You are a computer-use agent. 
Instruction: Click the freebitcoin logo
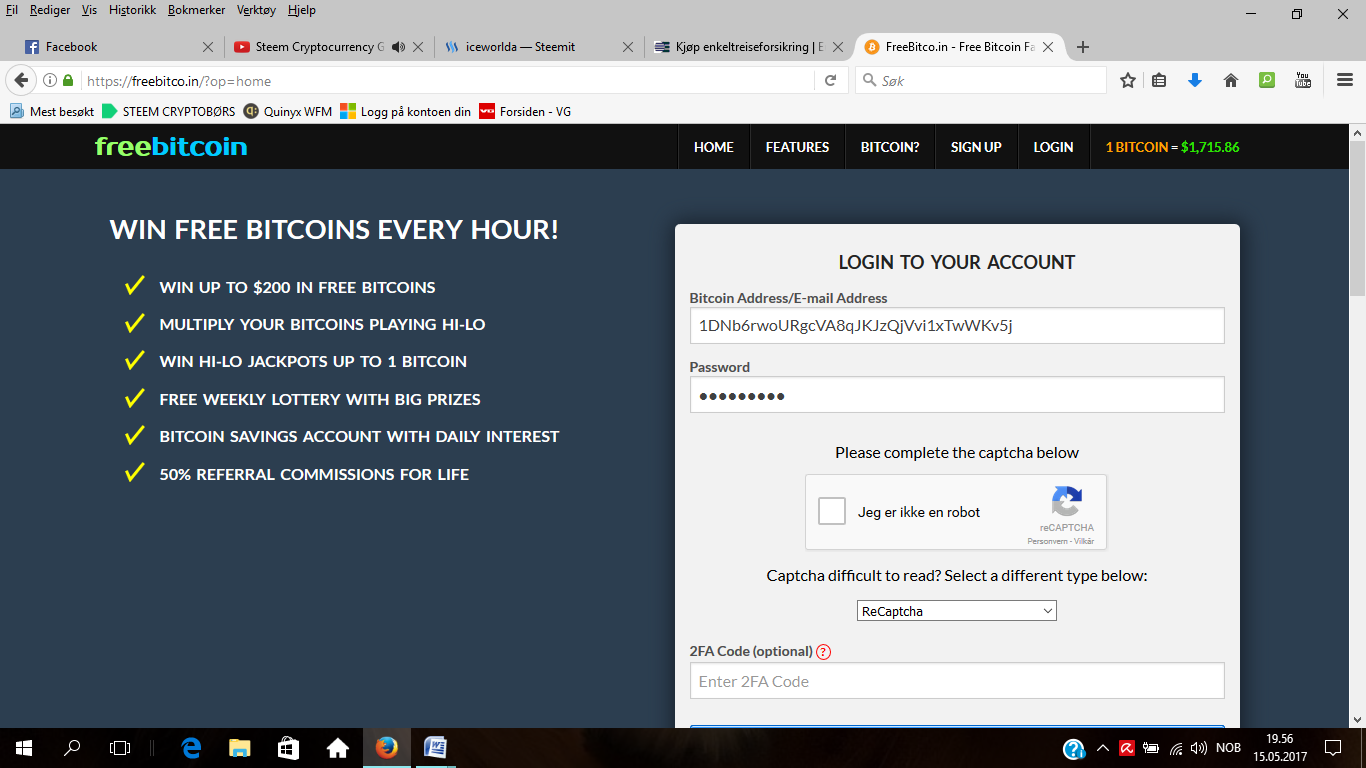(x=171, y=147)
